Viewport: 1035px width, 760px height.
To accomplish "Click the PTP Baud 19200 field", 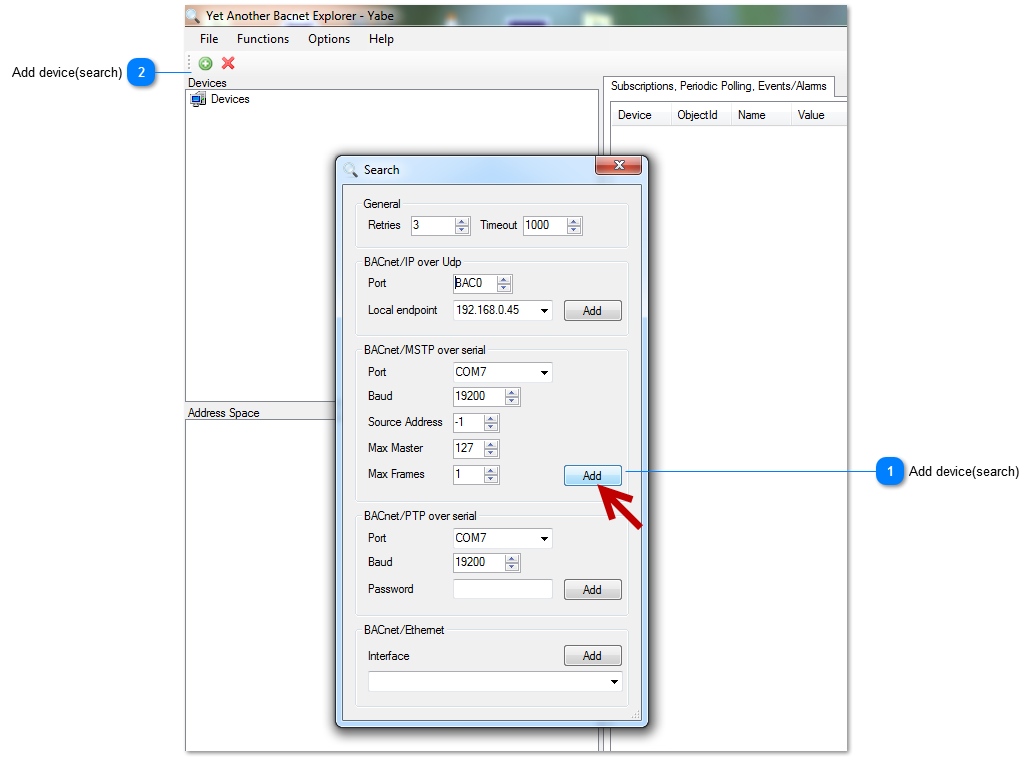I will click(479, 563).
